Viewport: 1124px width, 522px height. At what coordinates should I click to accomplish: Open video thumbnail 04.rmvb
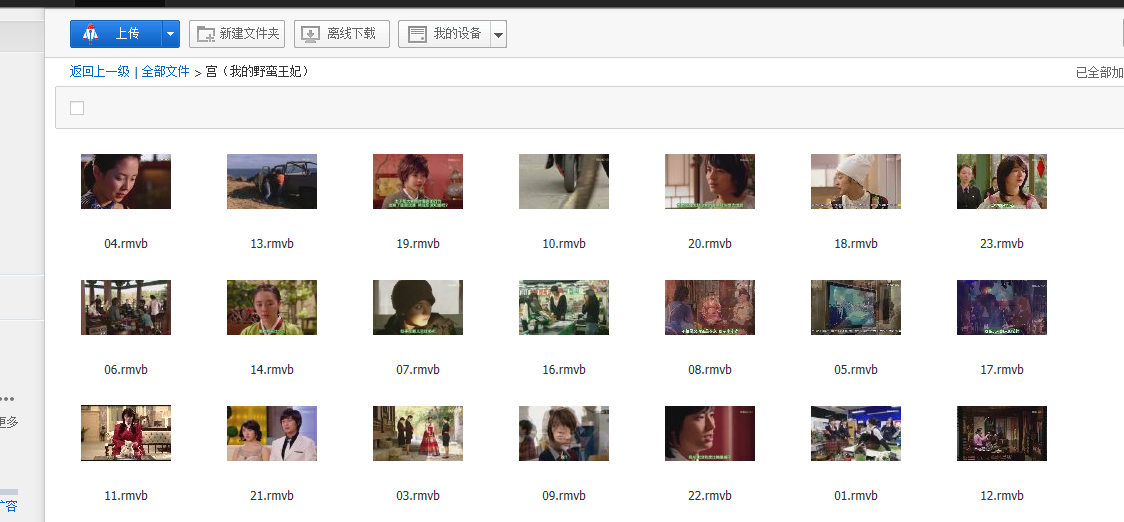point(125,181)
